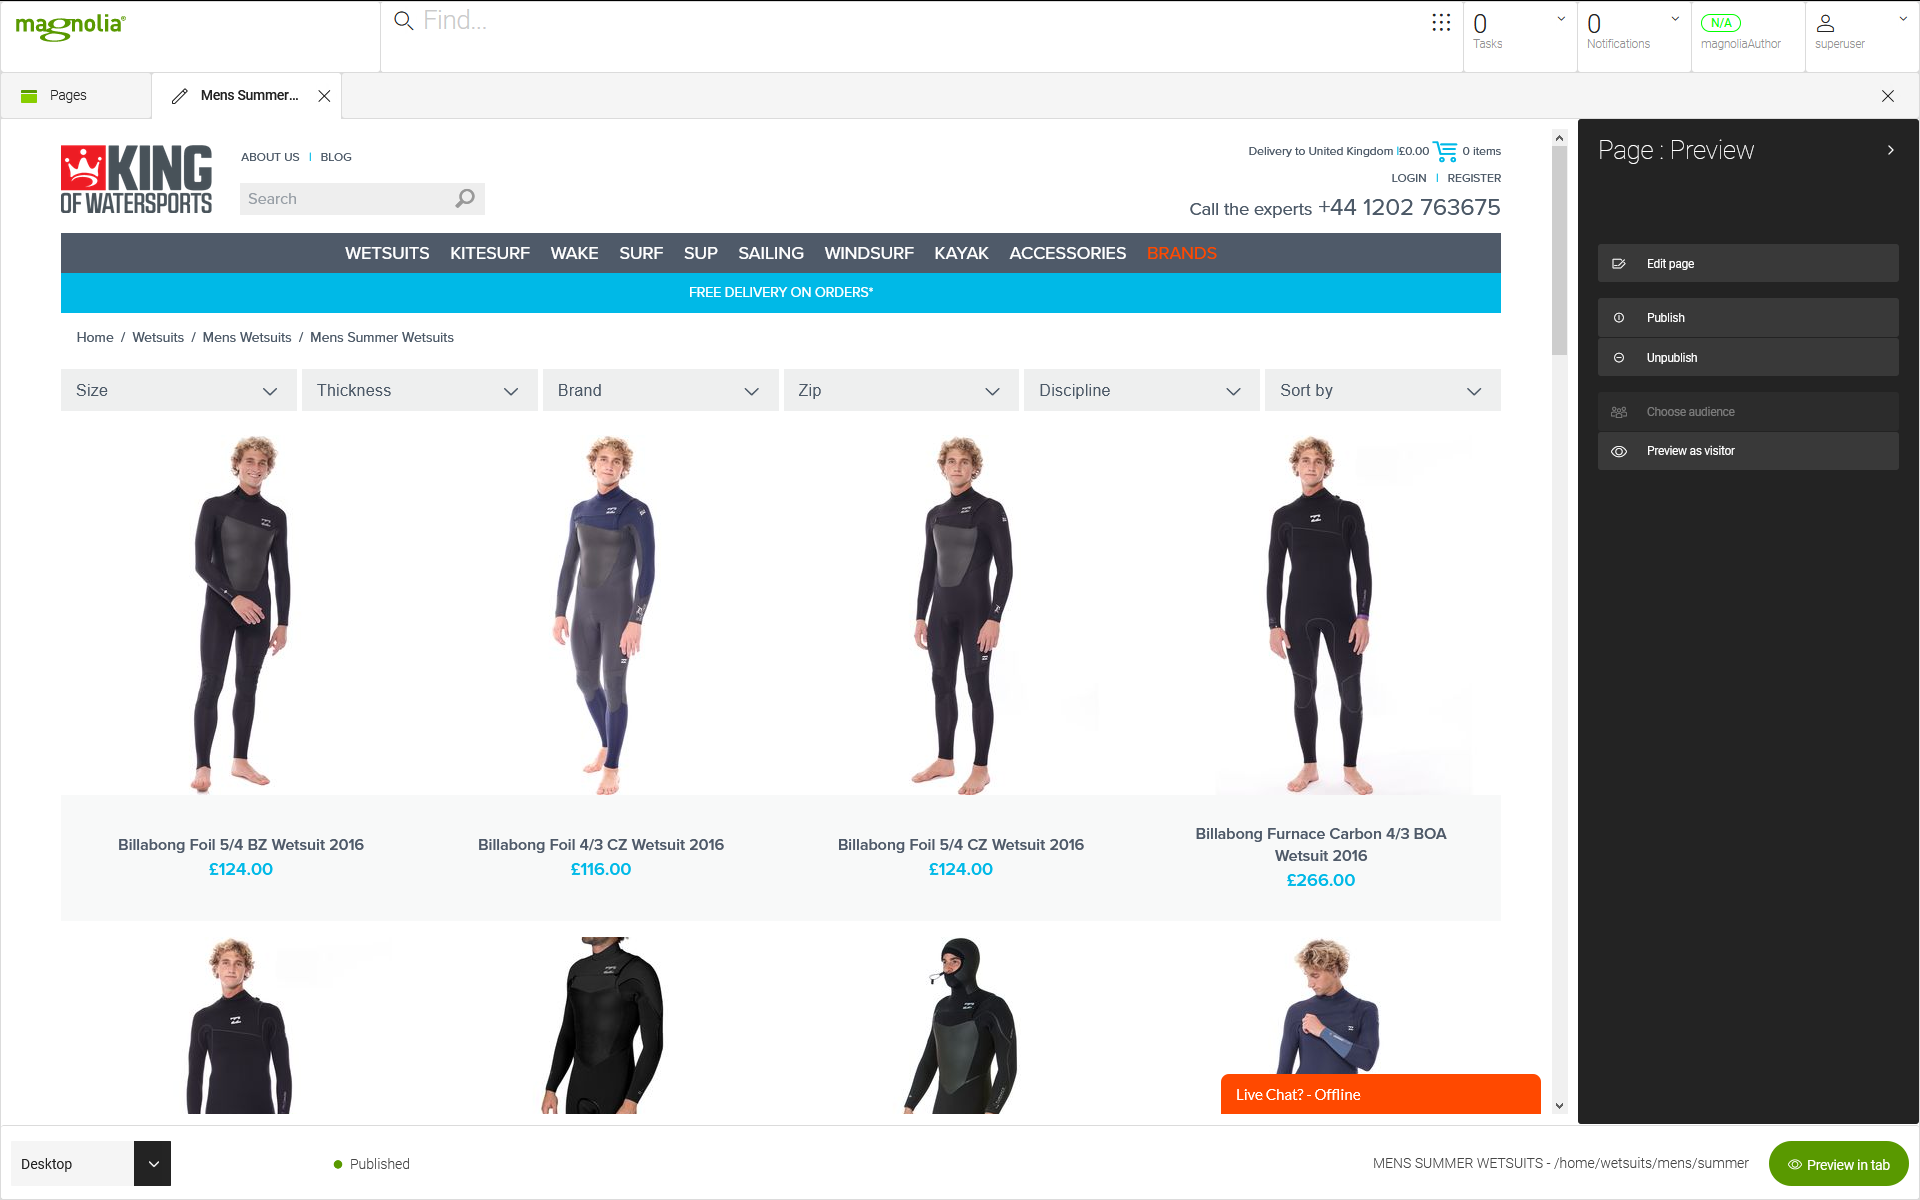Click the shopping cart icon

click(x=1443, y=151)
